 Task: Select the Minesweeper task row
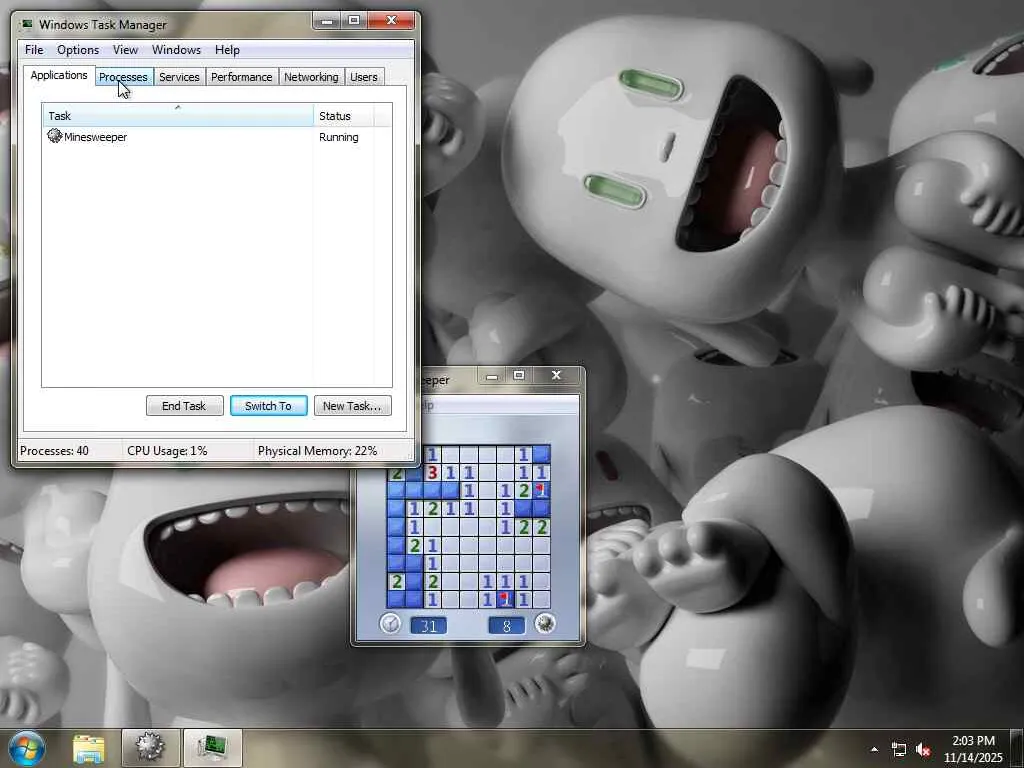[x=217, y=136]
